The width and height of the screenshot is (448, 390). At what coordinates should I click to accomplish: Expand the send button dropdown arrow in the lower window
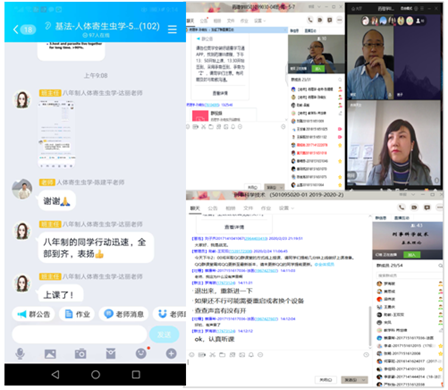(x=364, y=380)
